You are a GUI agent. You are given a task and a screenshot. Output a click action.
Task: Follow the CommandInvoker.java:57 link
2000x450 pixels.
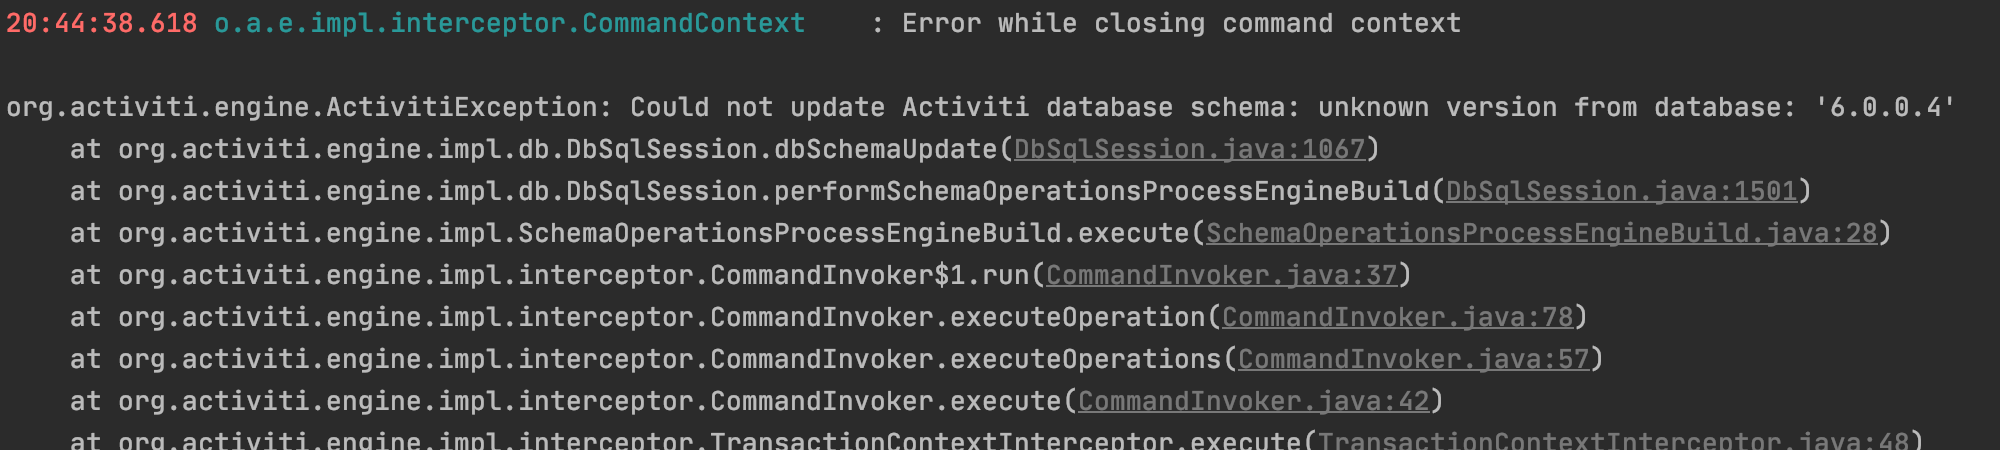pos(1413,359)
